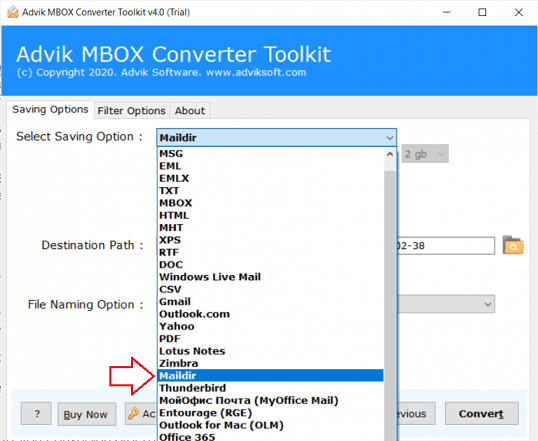Choose EML from the saving list
This screenshot has height=441, width=538.
[x=270, y=166]
